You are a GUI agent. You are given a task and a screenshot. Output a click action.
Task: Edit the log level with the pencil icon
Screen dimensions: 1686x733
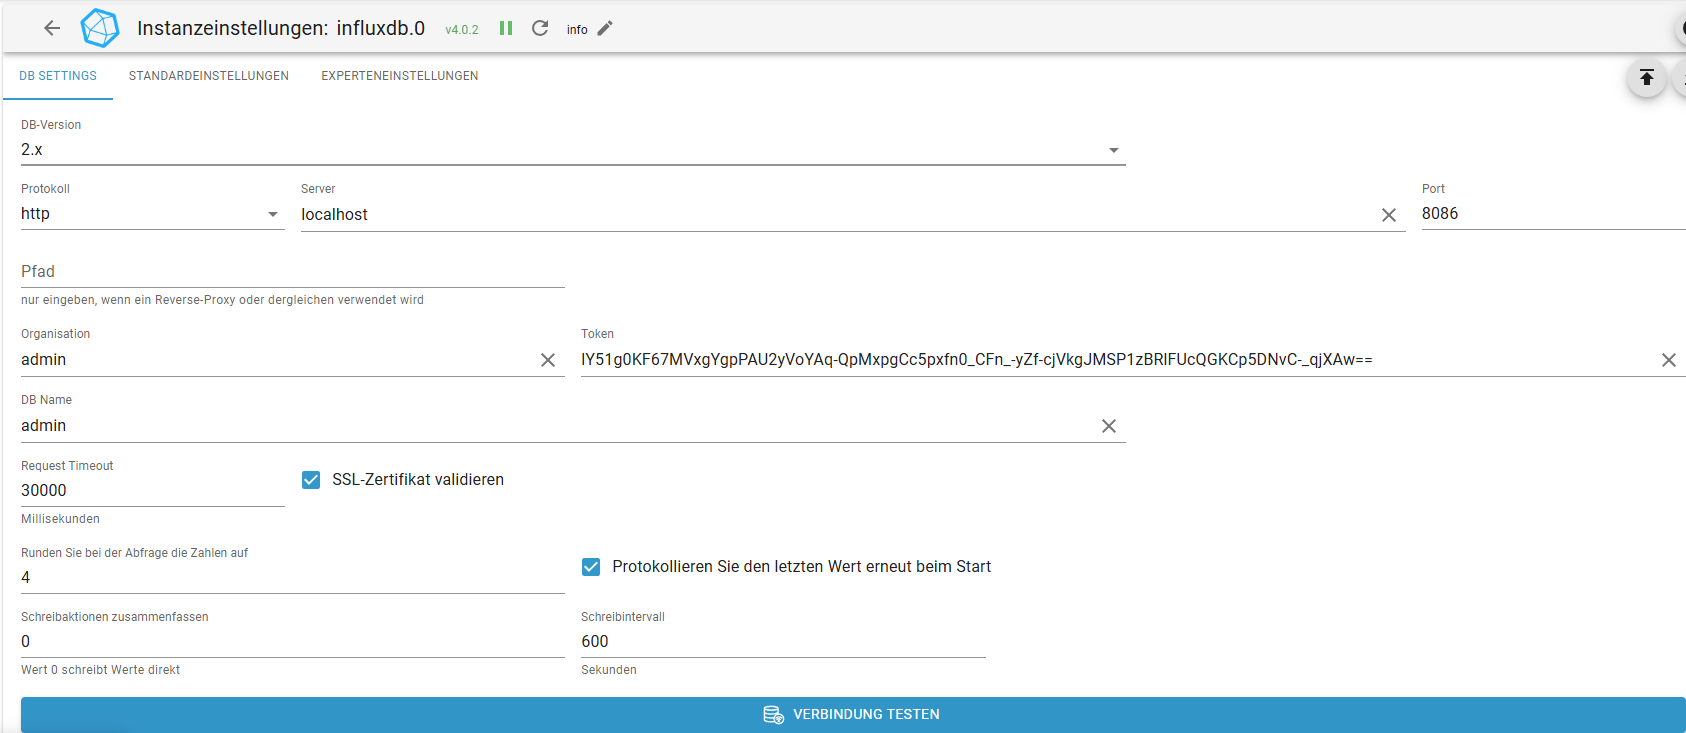tap(605, 28)
